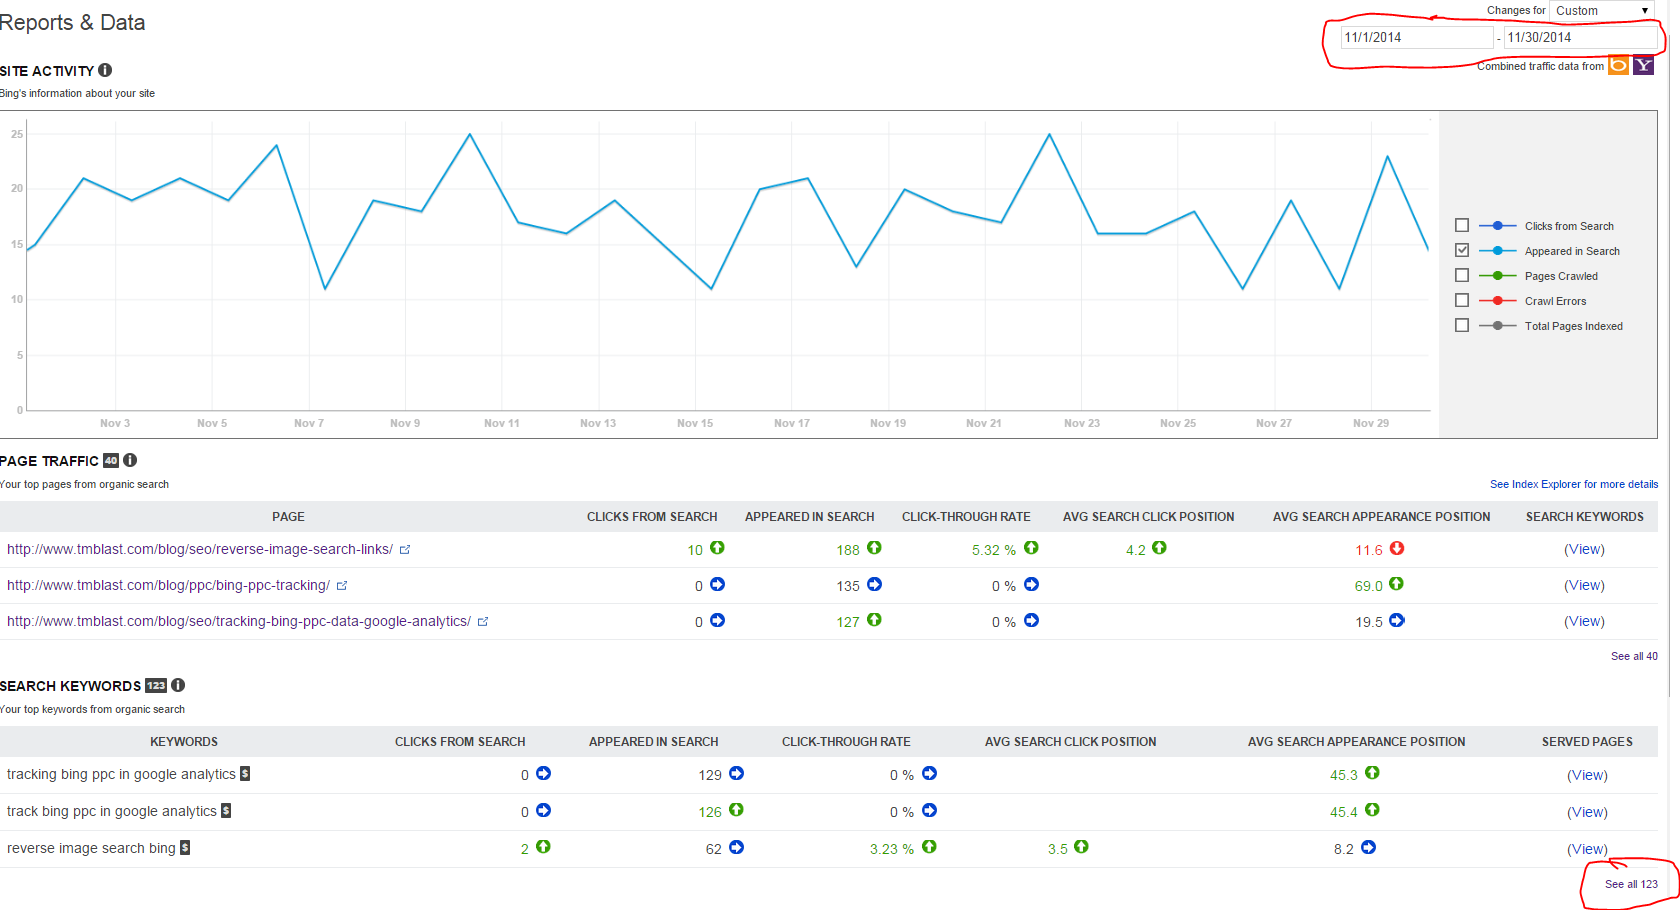Viewport: 1680px width, 910px height.
Task: Click green up arrow beside 45.3
Action: (x=1372, y=773)
